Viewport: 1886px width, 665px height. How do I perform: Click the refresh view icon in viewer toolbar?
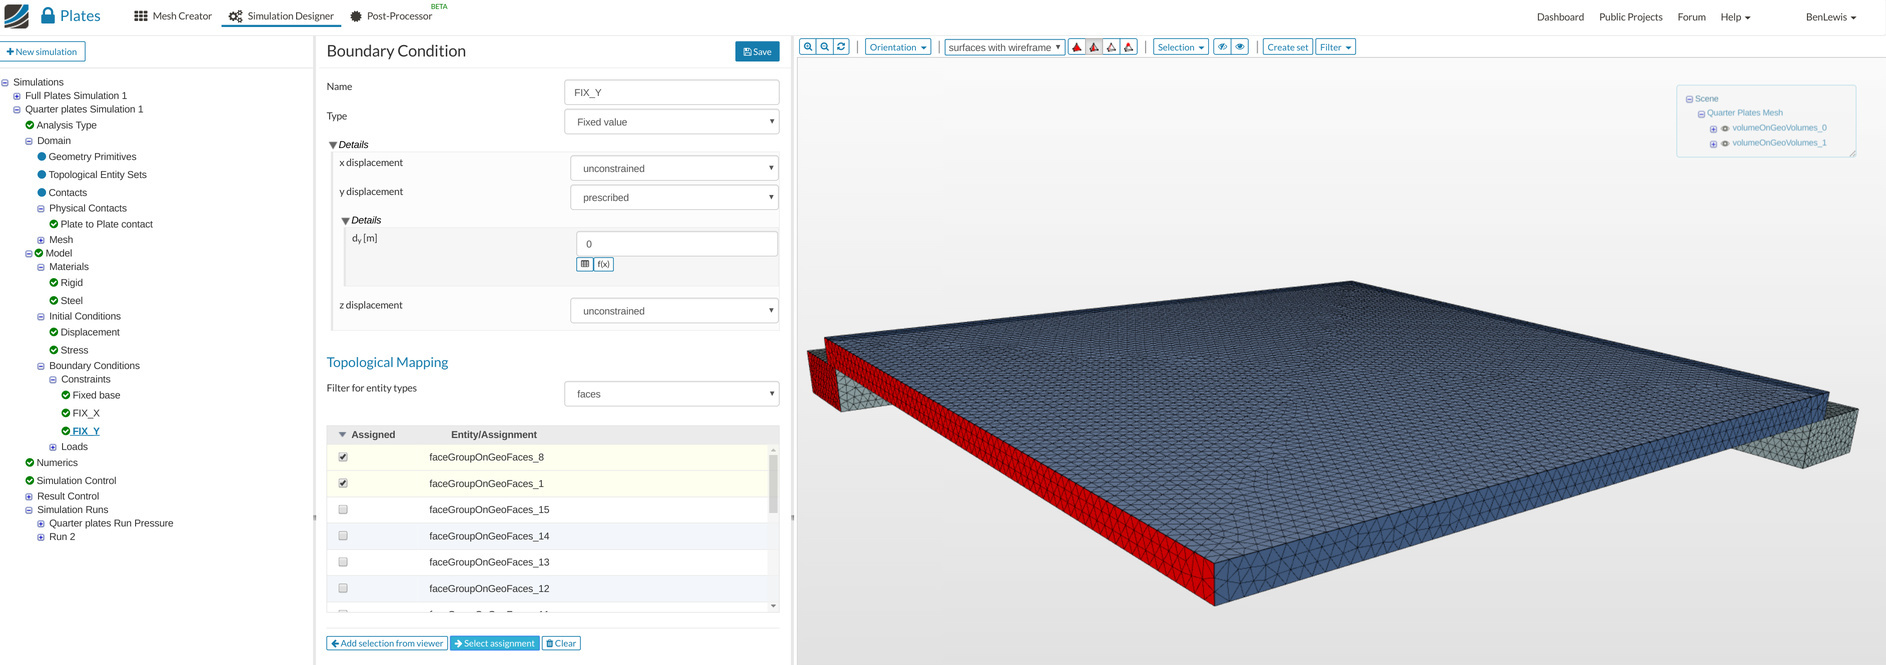coord(841,47)
